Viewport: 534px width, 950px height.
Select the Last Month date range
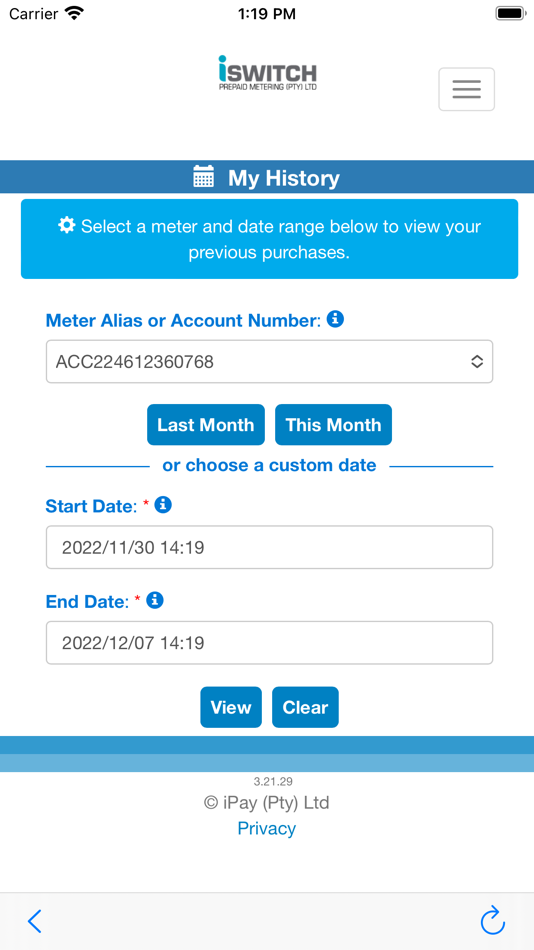click(205, 425)
